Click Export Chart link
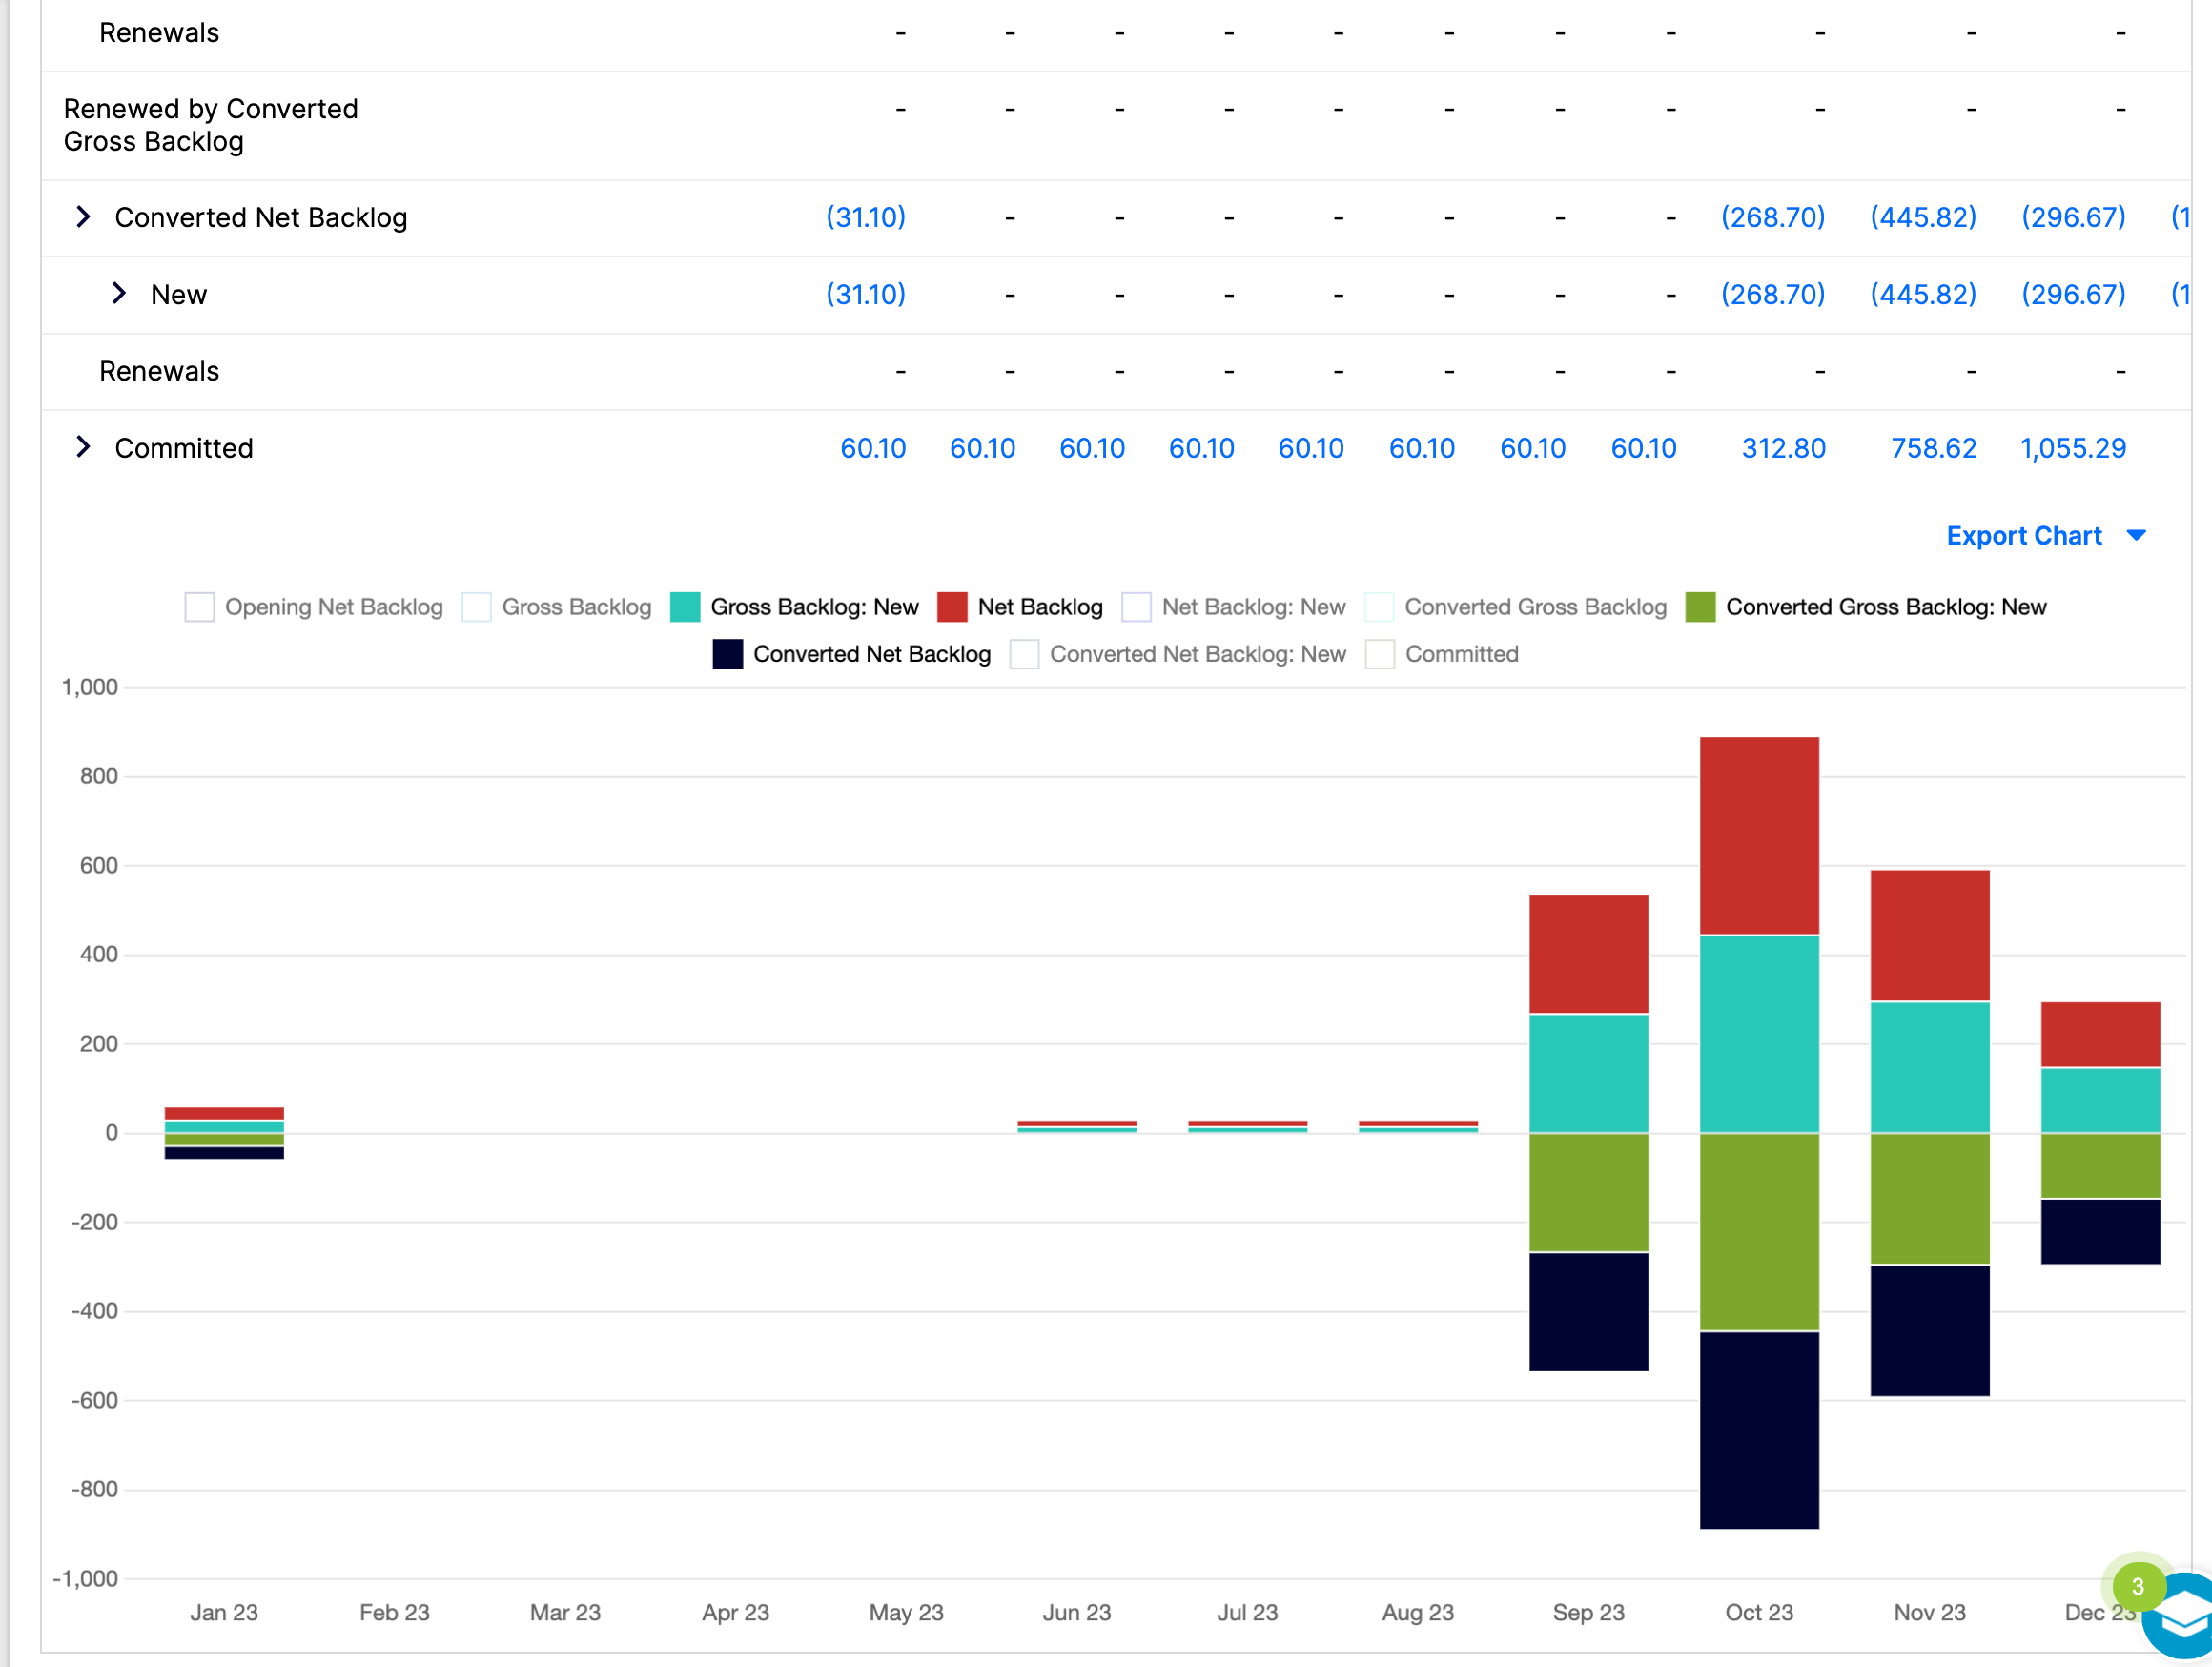Viewport: 2212px width, 1667px height. click(x=2024, y=536)
